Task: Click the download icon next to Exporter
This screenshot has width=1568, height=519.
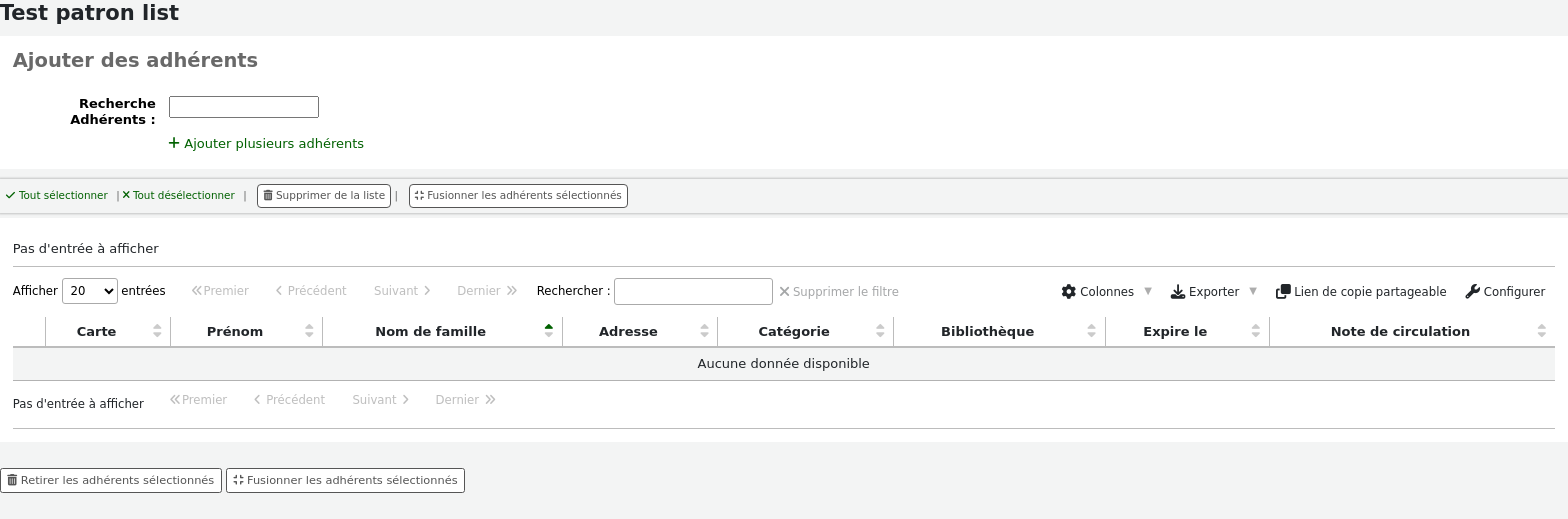Action: 1178,292
